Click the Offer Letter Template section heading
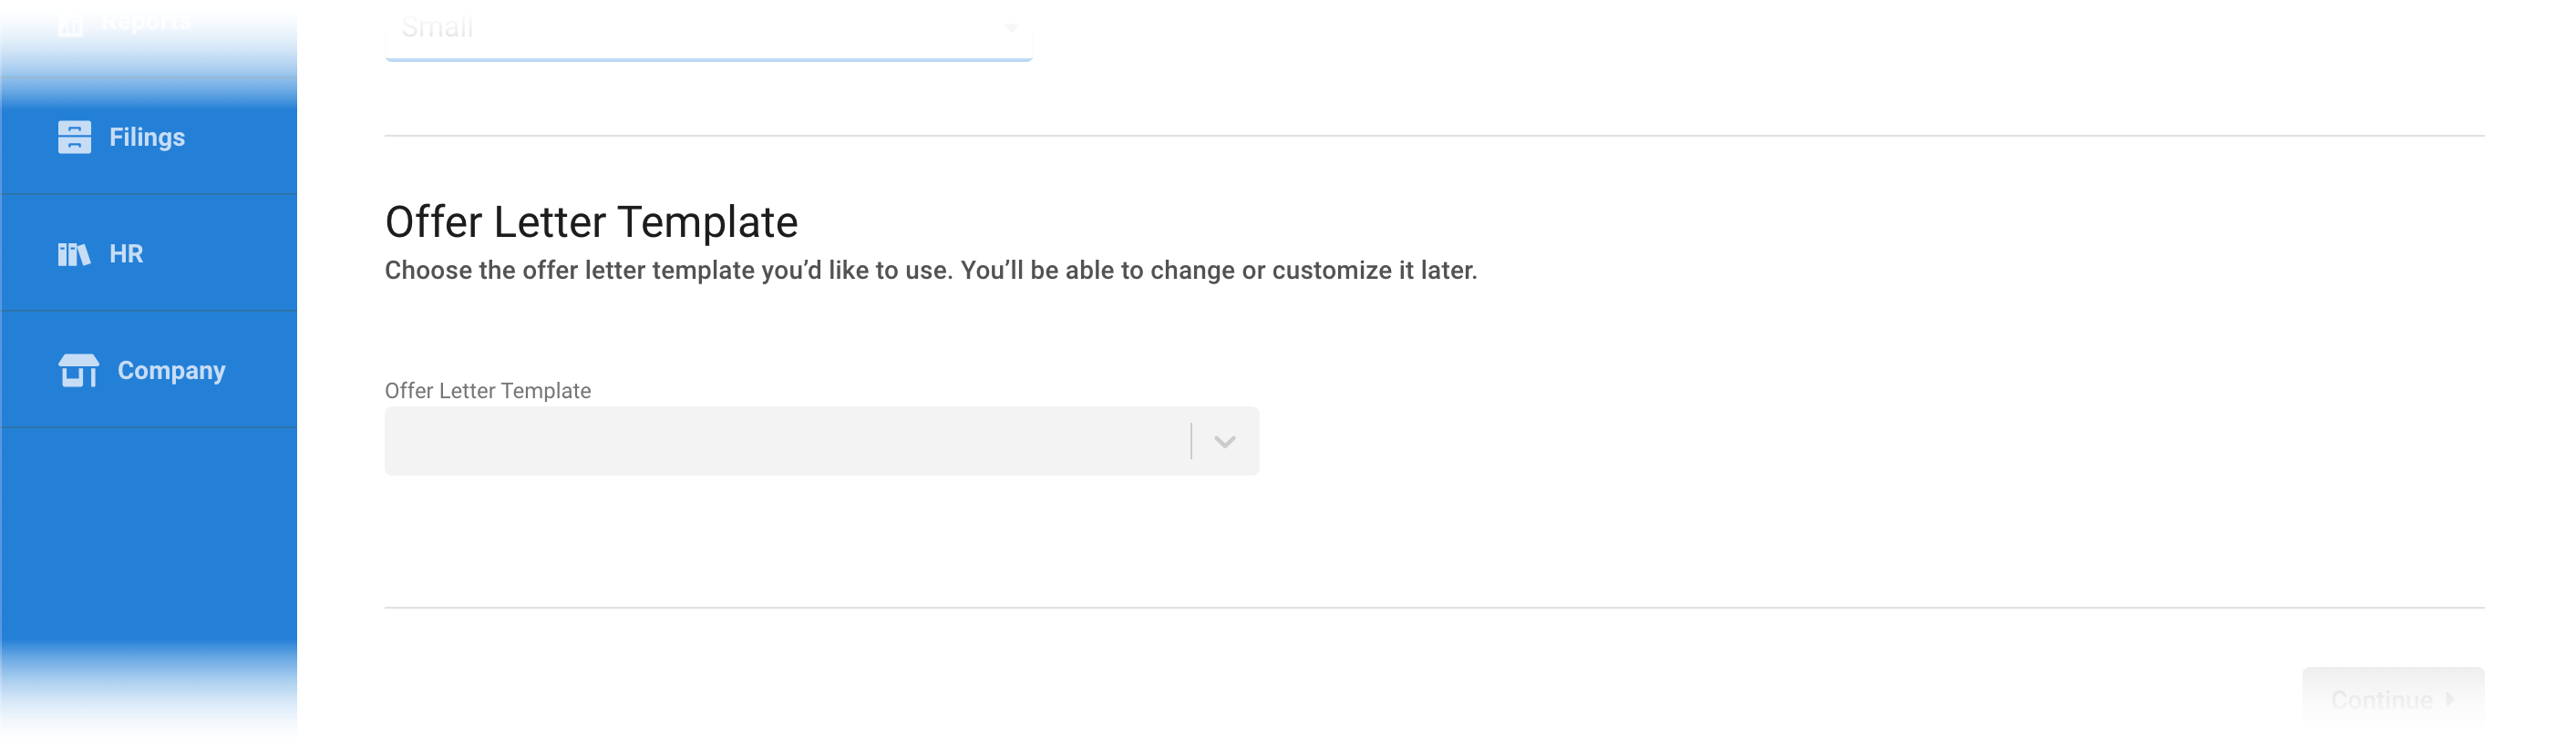 591,222
